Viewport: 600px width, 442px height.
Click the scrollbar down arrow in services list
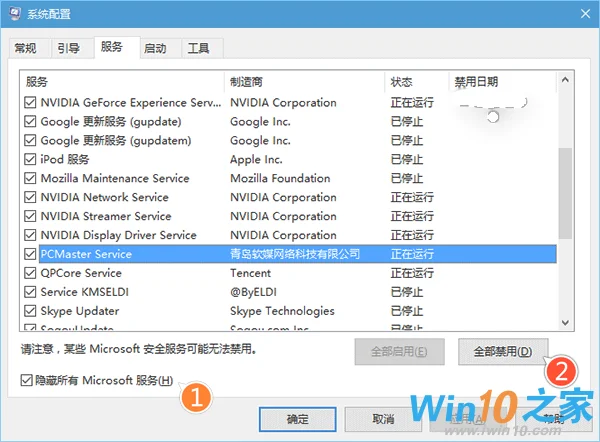(x=566, y=321)
